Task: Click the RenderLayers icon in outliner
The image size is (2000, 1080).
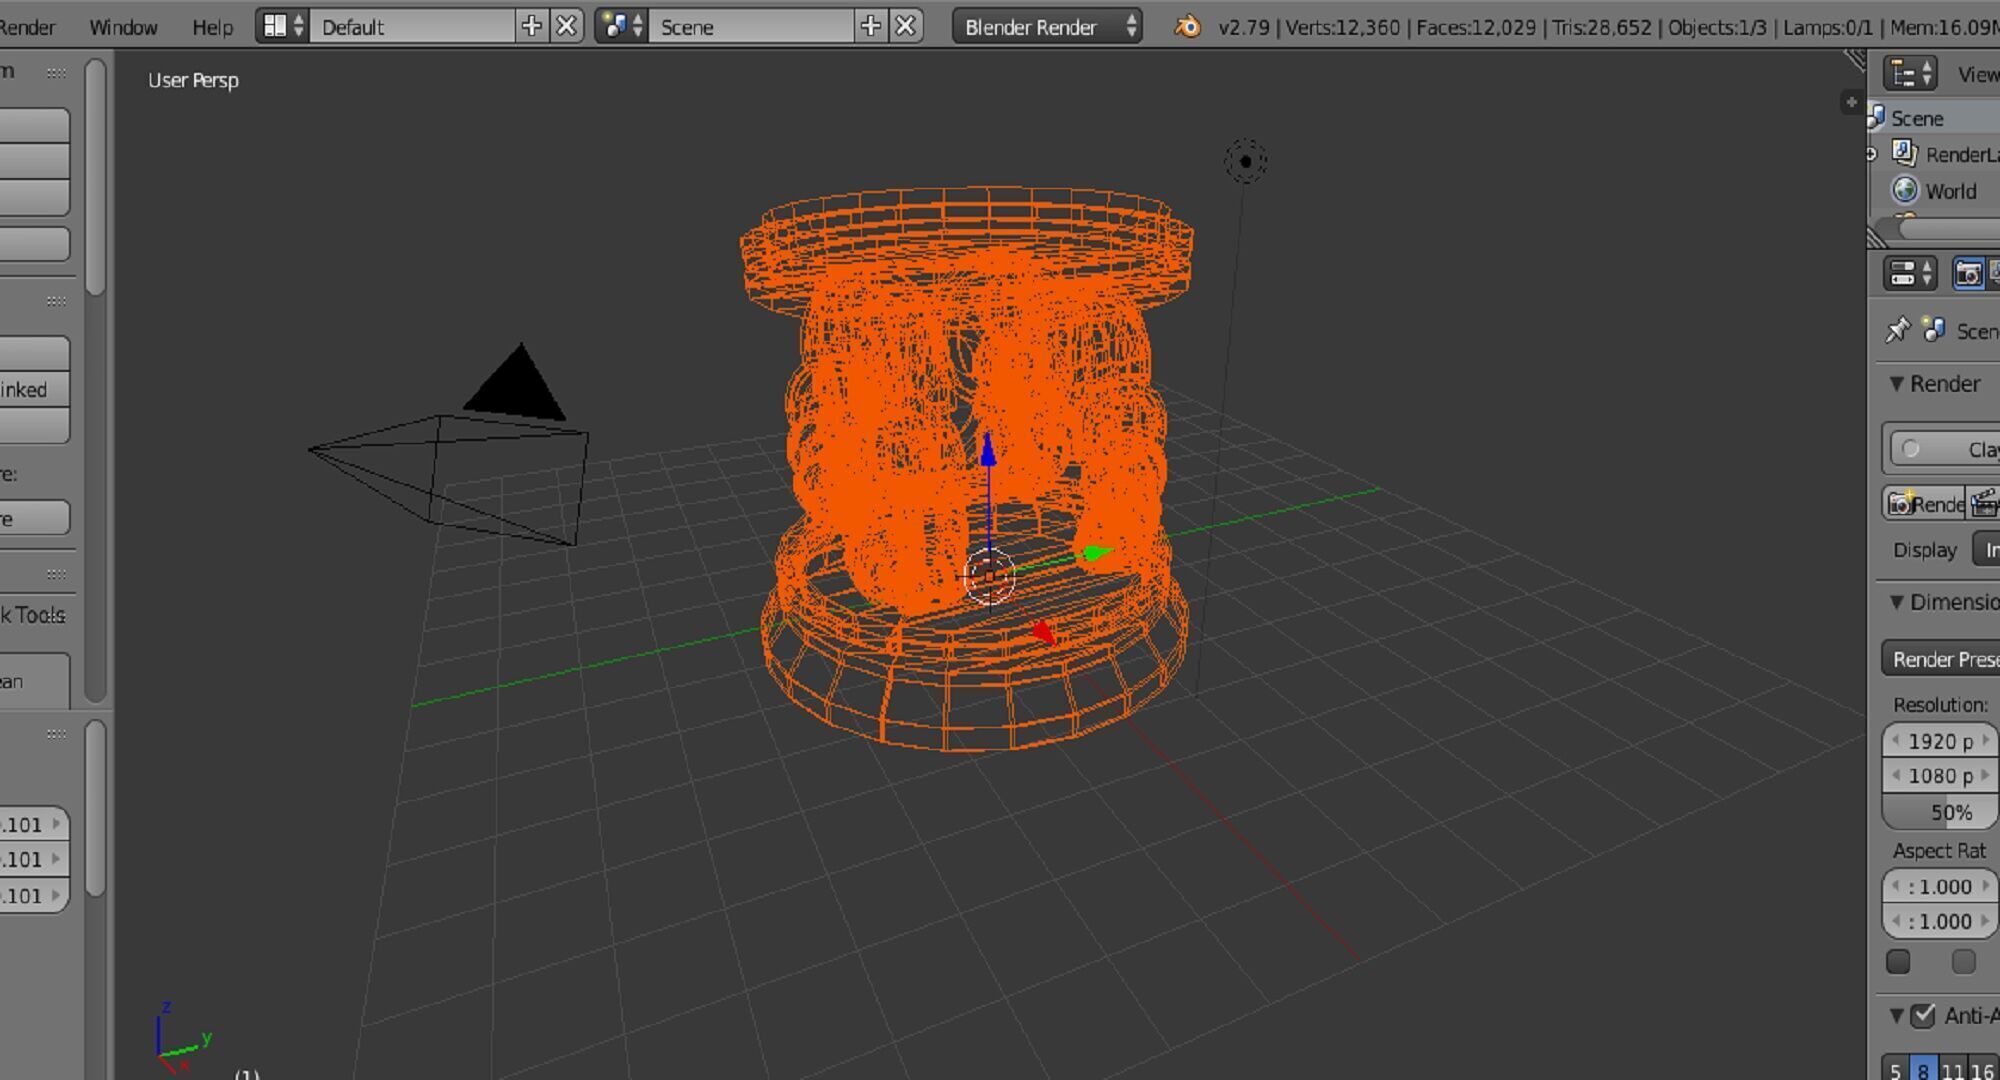Action: pos(1904,153)
